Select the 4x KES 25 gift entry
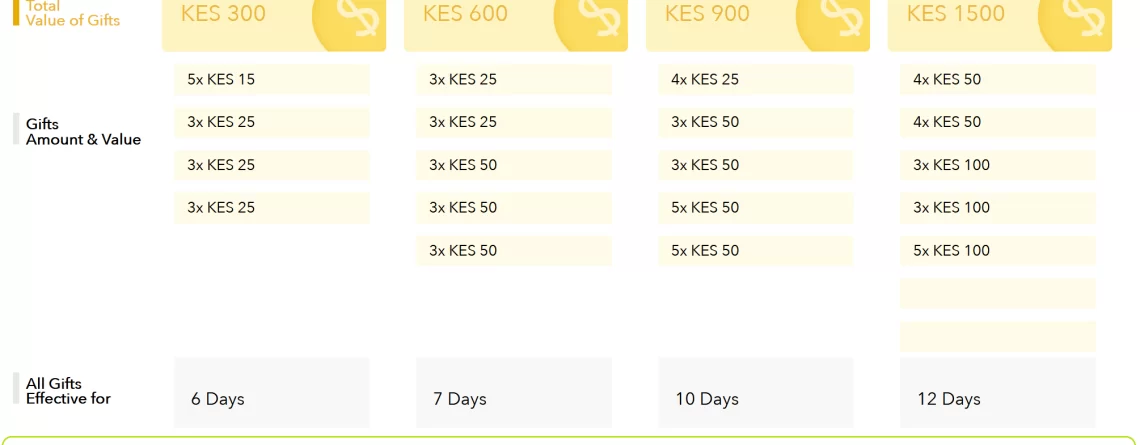This screenshot has width=1140, height=445. click(755, 79)
